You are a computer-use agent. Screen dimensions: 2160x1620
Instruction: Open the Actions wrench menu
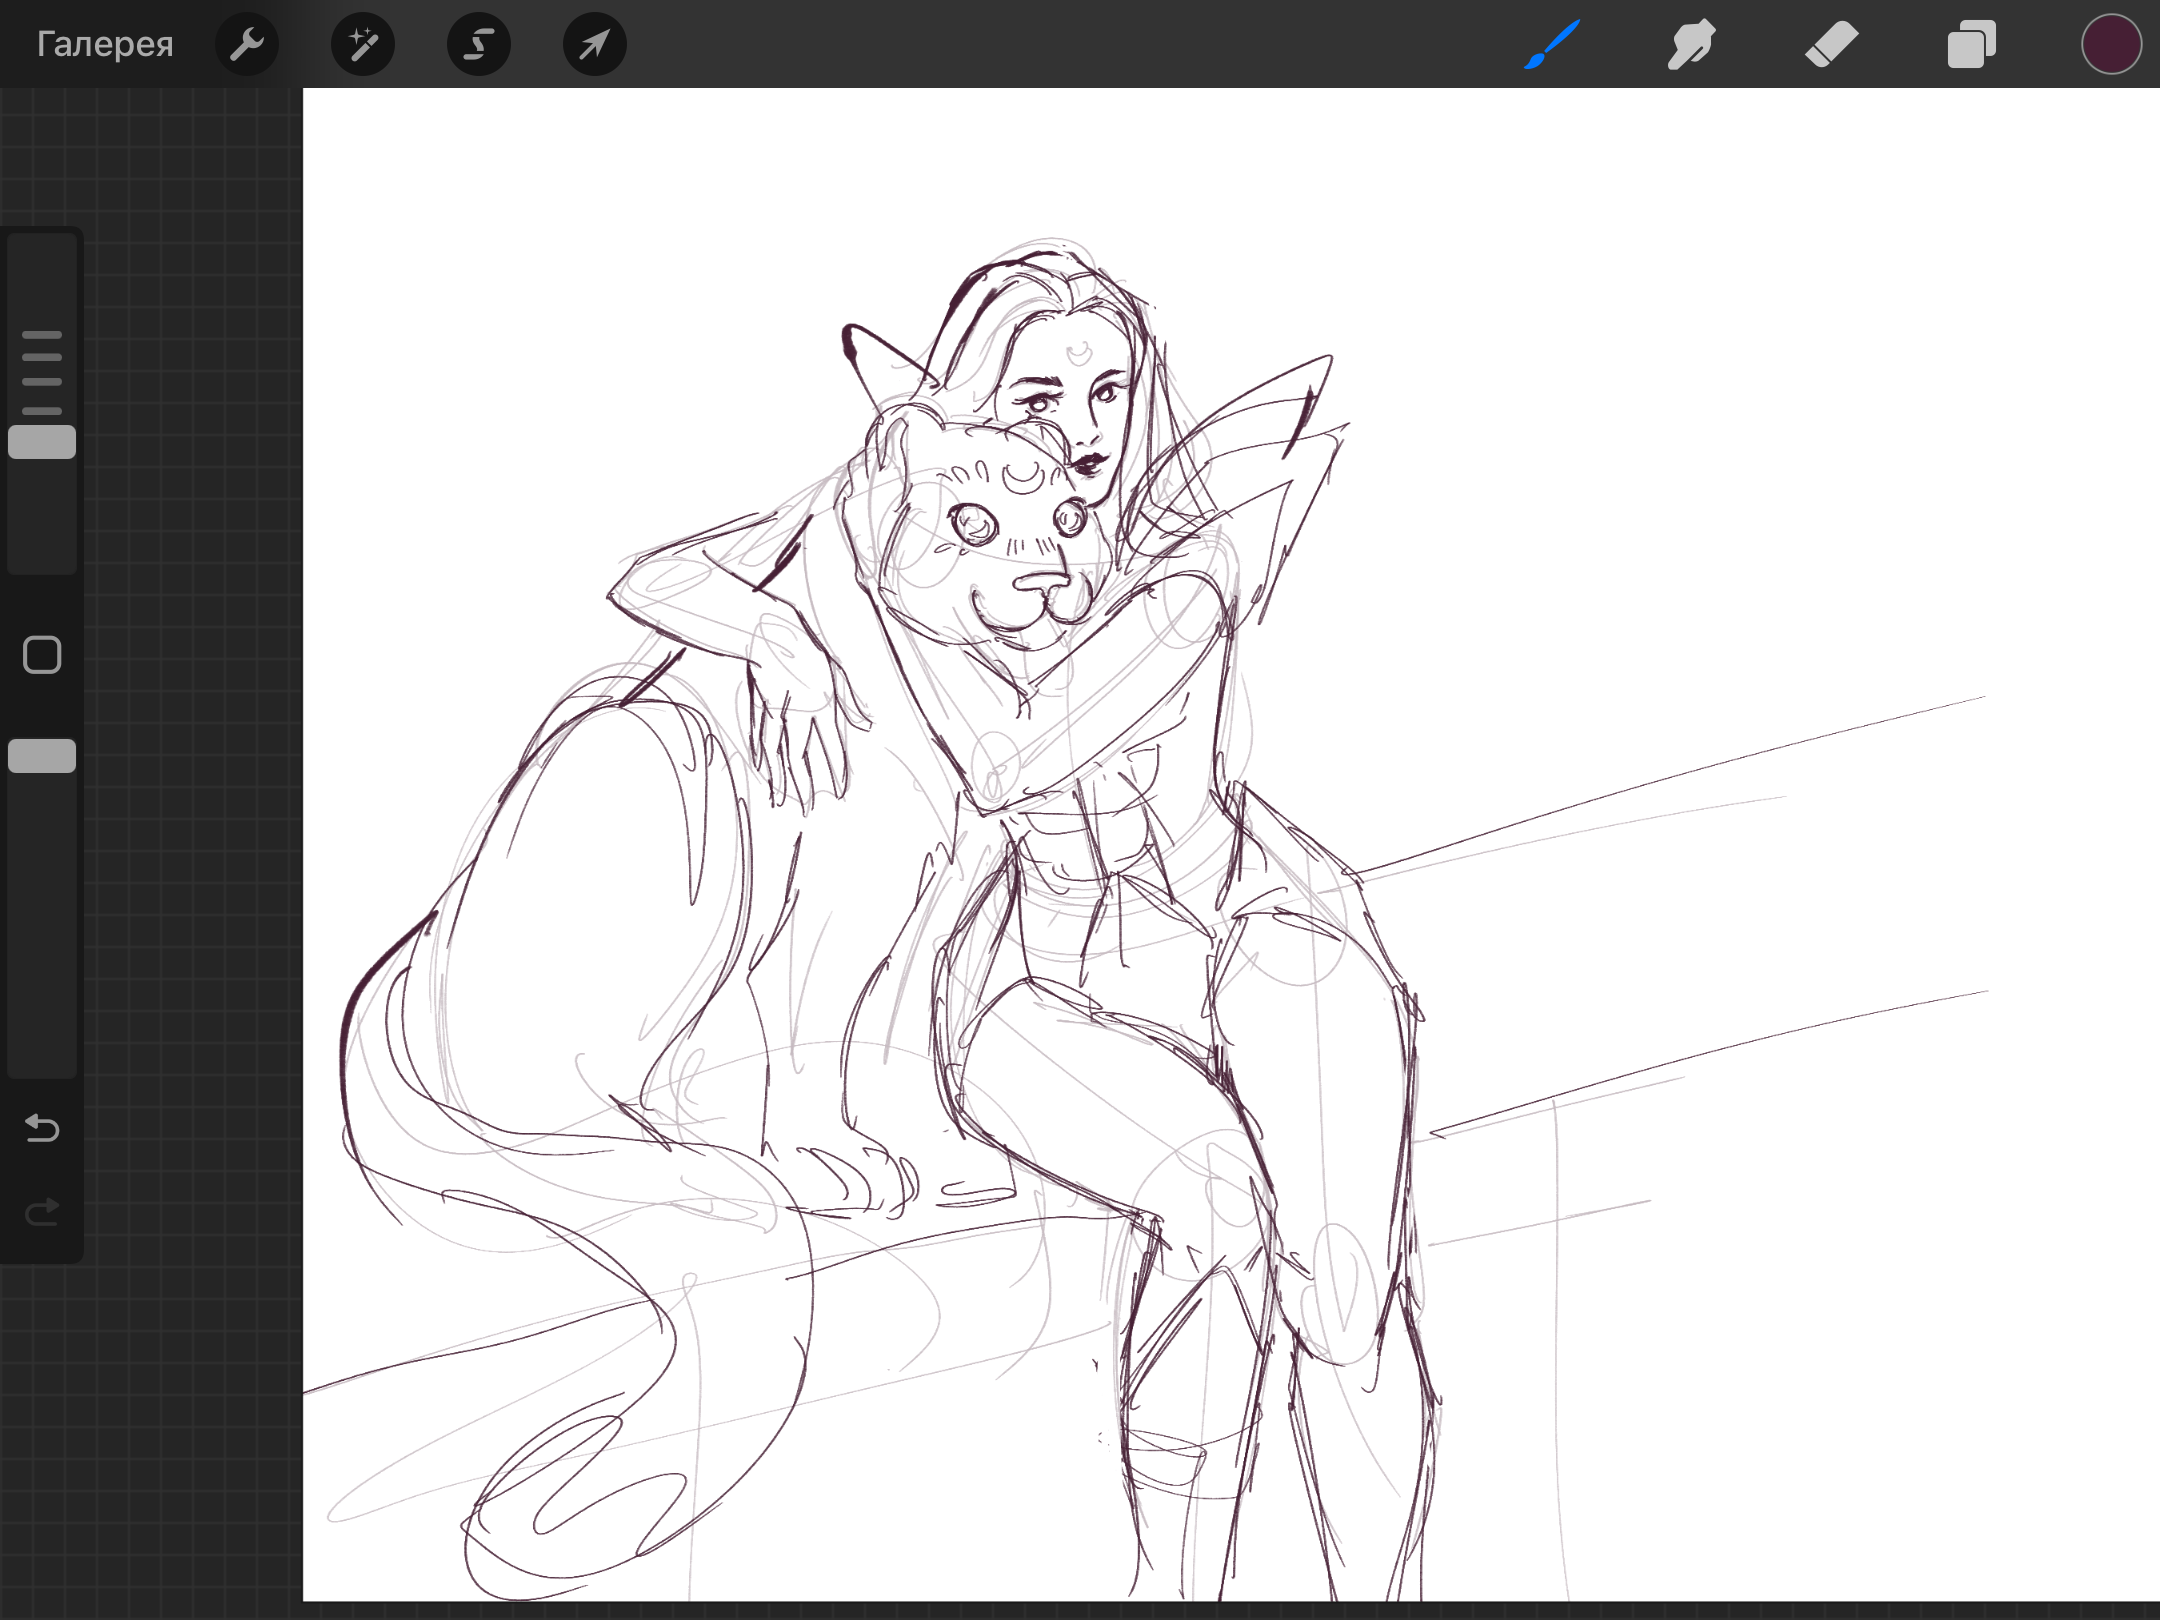[x=247, y=44]
